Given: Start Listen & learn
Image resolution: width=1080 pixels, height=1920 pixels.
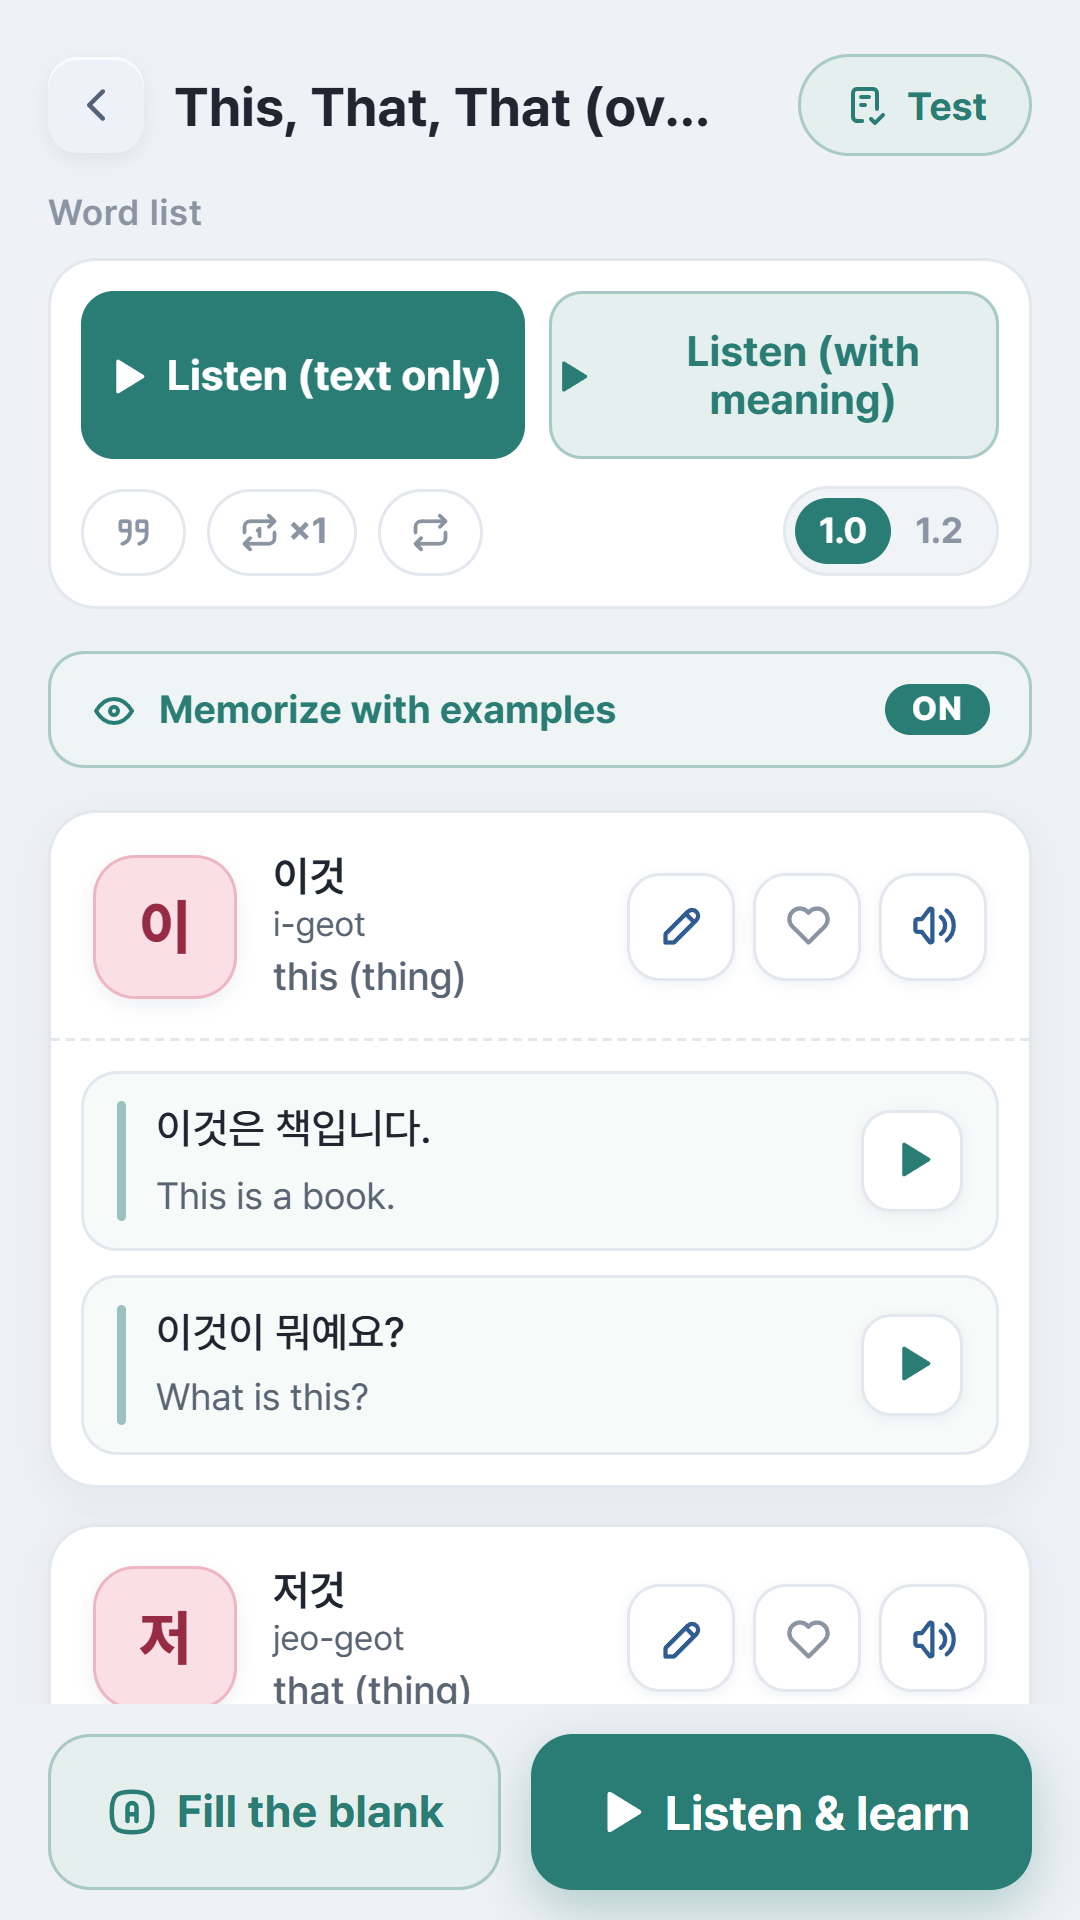Looking at the screenshot, I should pyautogui.click(x=781, y=1812).
